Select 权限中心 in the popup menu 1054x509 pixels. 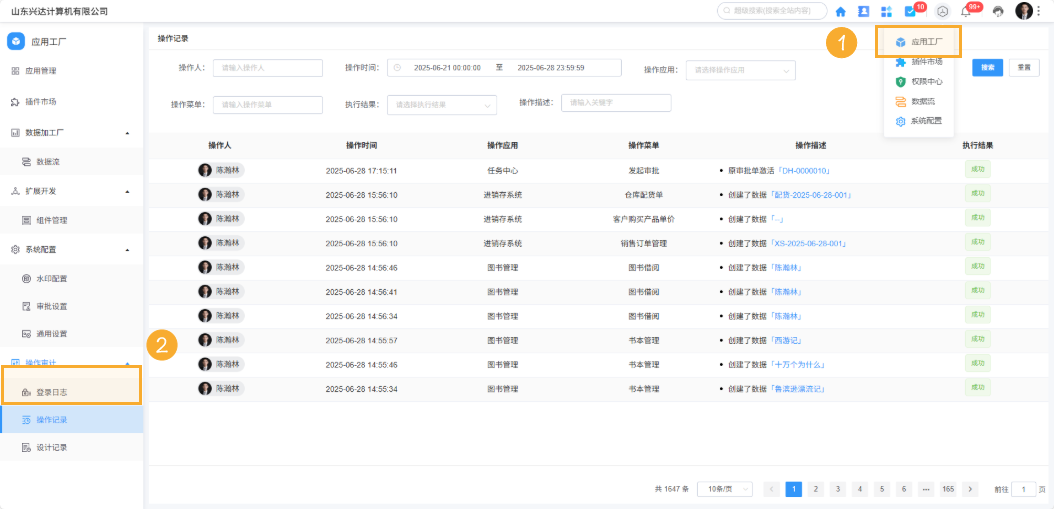[919, 82]
